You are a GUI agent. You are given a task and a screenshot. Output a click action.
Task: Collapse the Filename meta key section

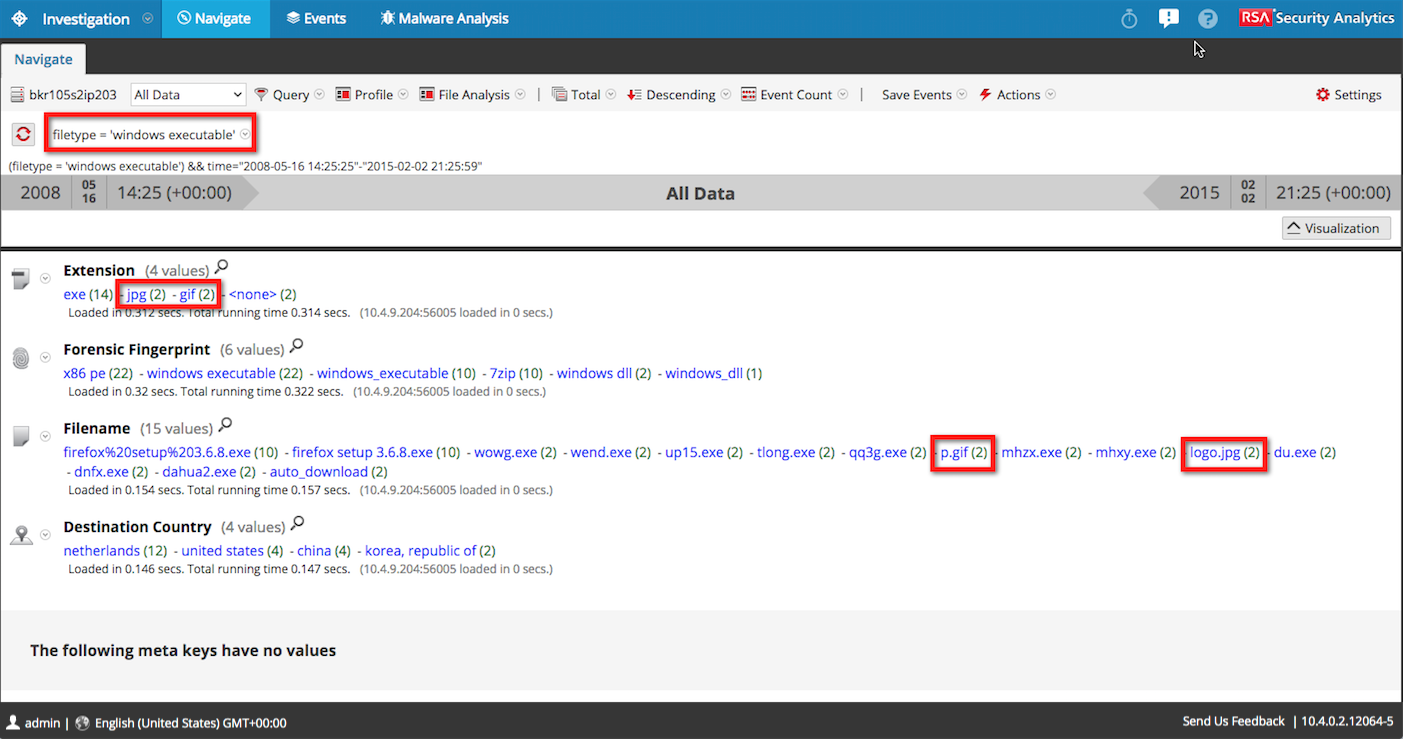(45, 436)
